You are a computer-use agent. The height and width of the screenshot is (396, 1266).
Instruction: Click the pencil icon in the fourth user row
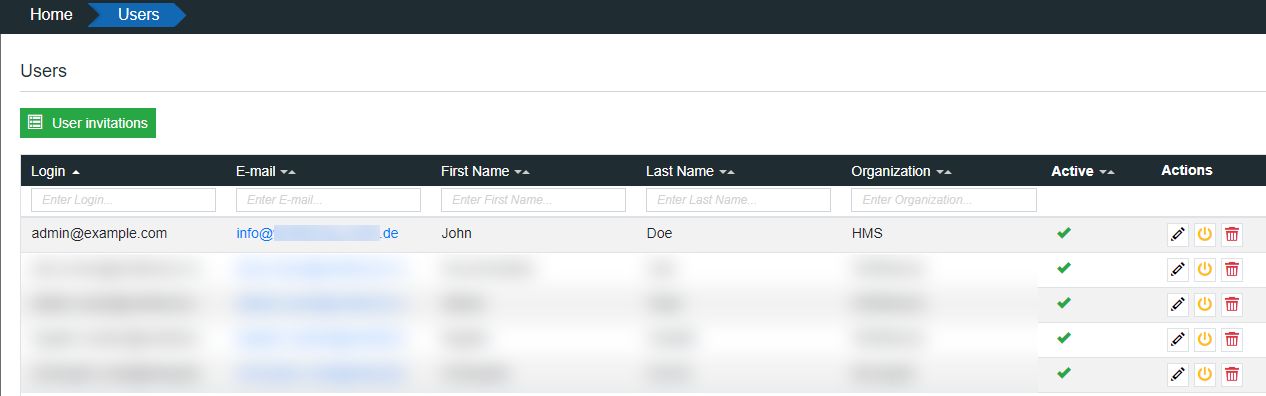[x=1178, y=339]
